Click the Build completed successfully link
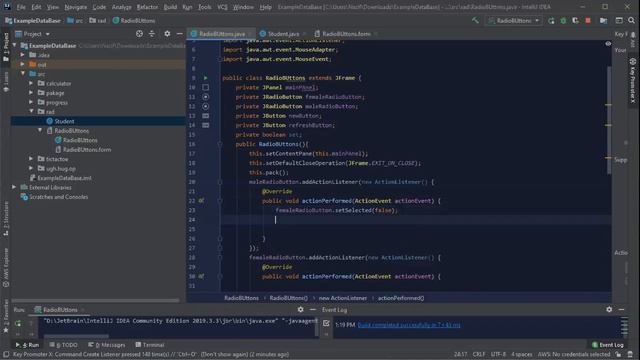The width and height of the screenshot is (640, 360). [409, 325]
